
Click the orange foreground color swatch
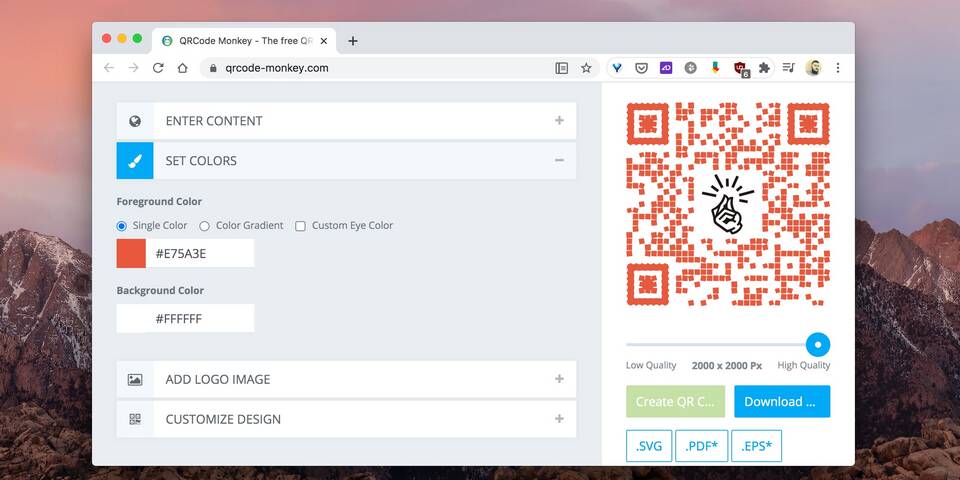131,254
